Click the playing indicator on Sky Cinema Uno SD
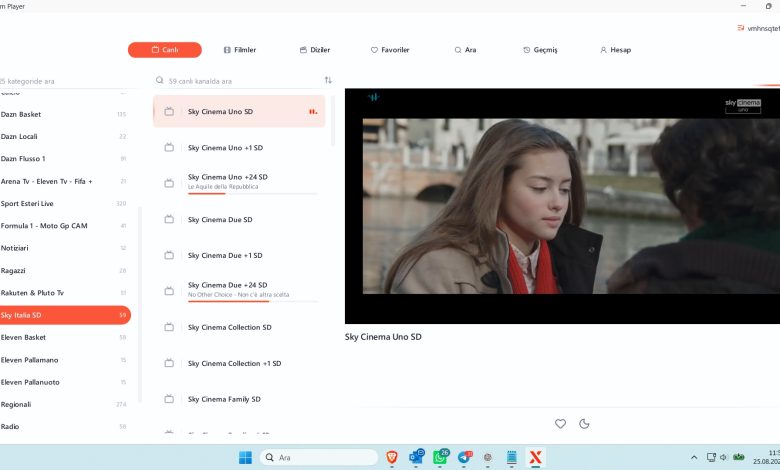 click(x=313, y=111)
